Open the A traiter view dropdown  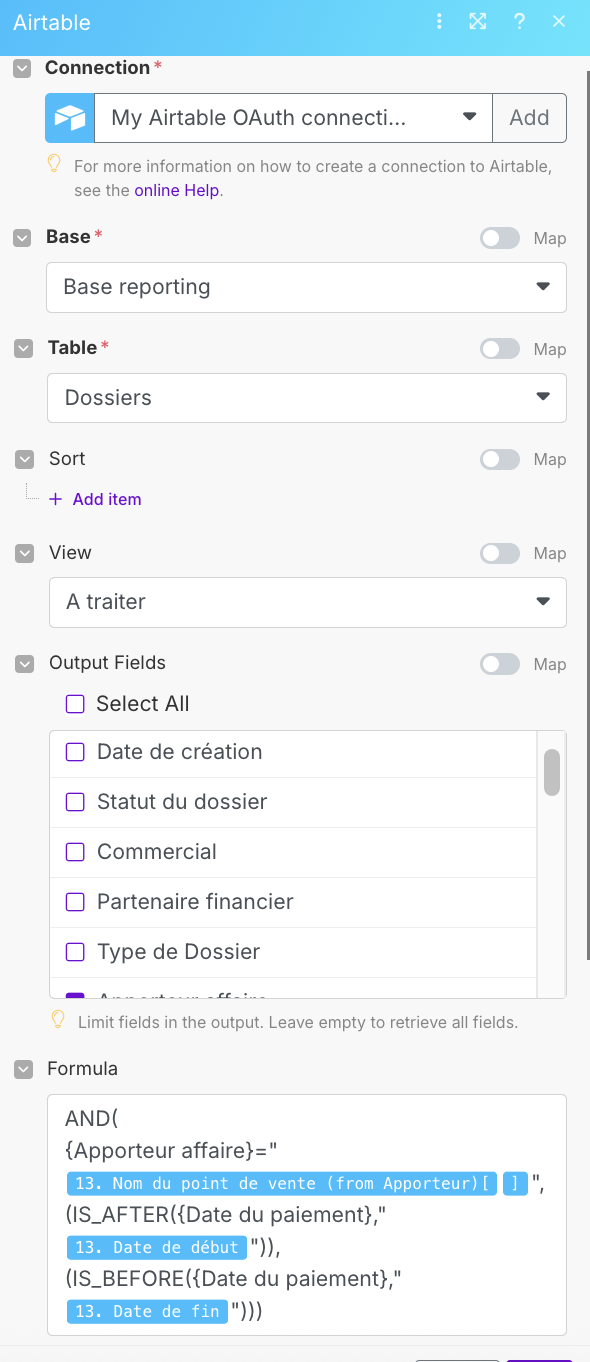[308, 602]
